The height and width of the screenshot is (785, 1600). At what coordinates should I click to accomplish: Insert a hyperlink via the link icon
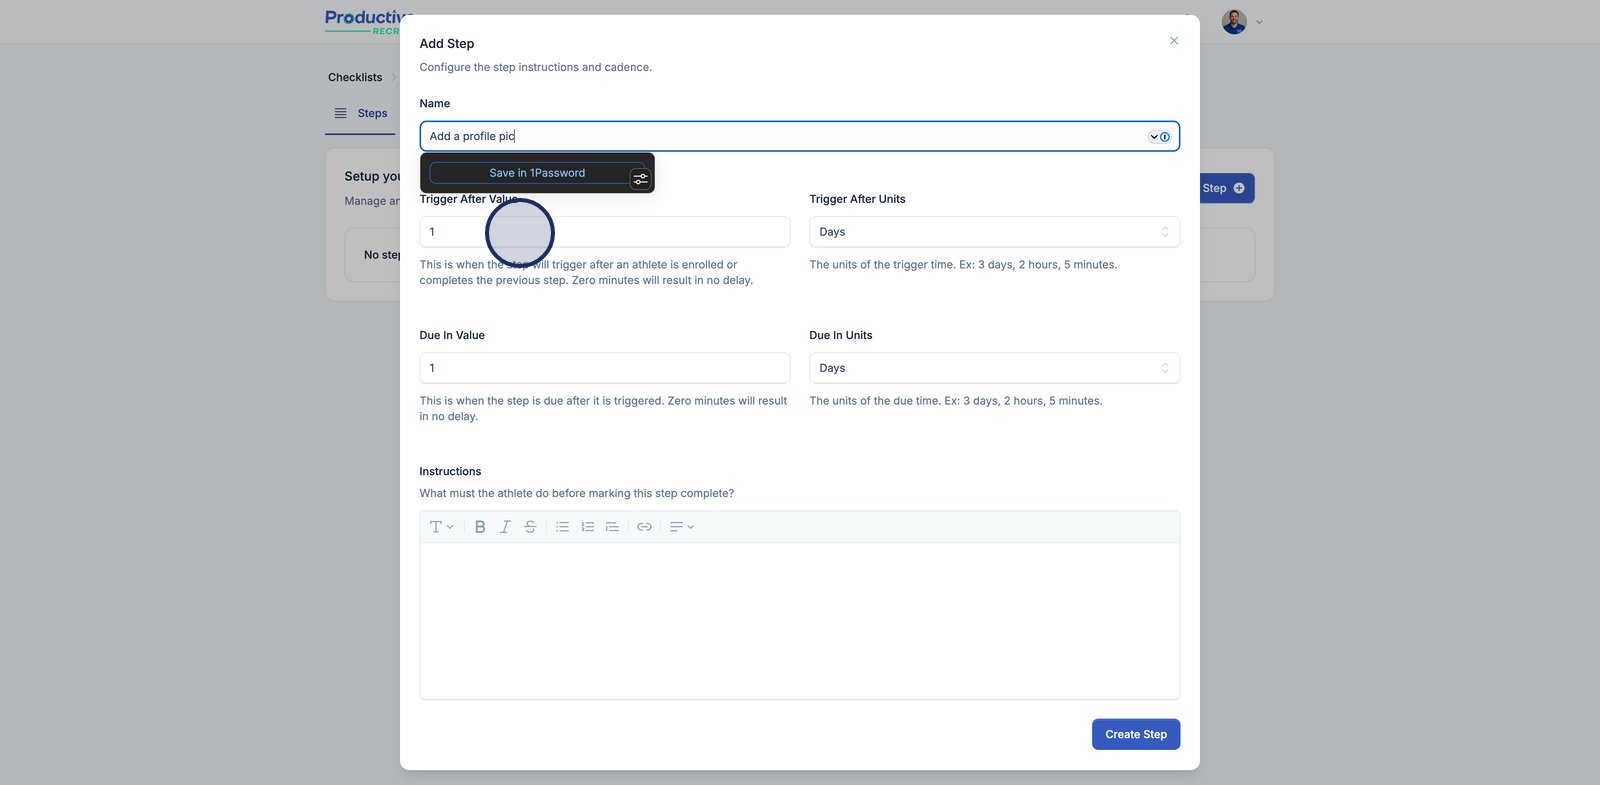click(x=644, y=527)
